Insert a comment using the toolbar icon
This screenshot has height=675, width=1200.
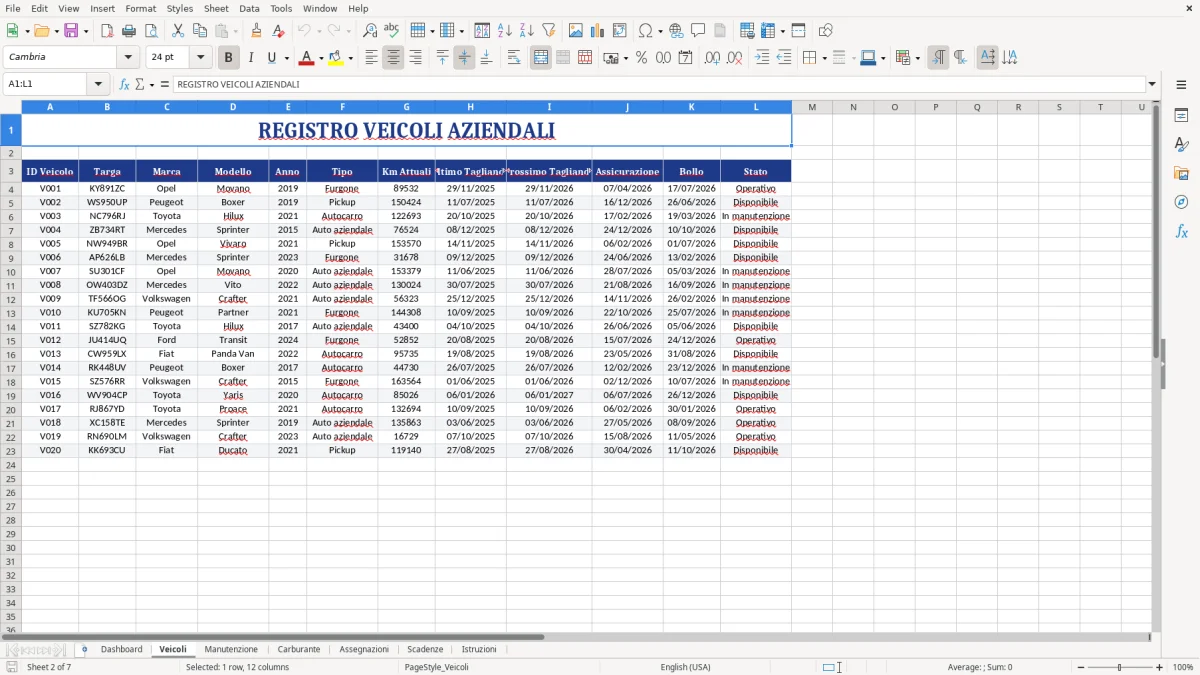699,30
